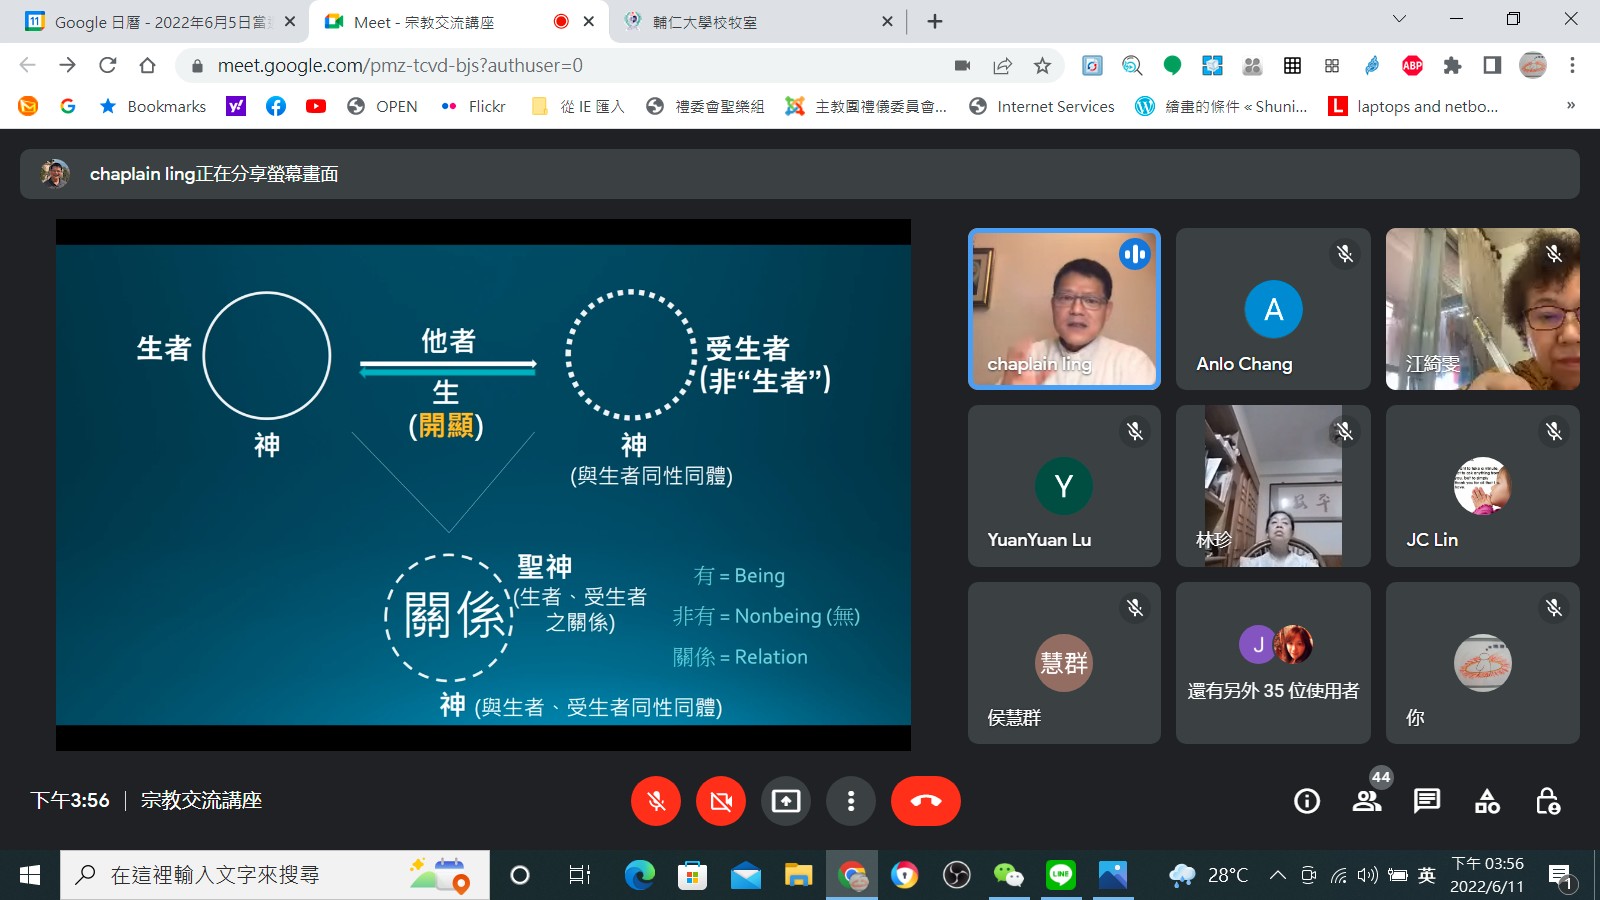Show the participants list with 44 people
This screenshot has width=1600, height=900.
1367,801
